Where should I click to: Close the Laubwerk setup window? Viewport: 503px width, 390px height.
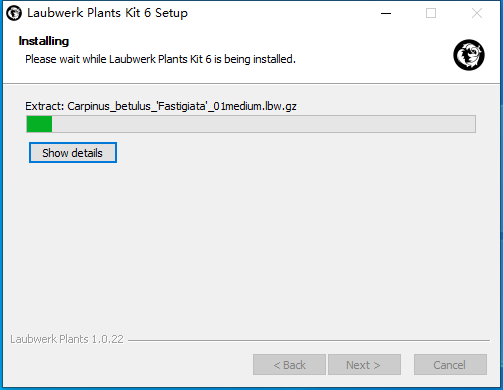pos(477,13)
